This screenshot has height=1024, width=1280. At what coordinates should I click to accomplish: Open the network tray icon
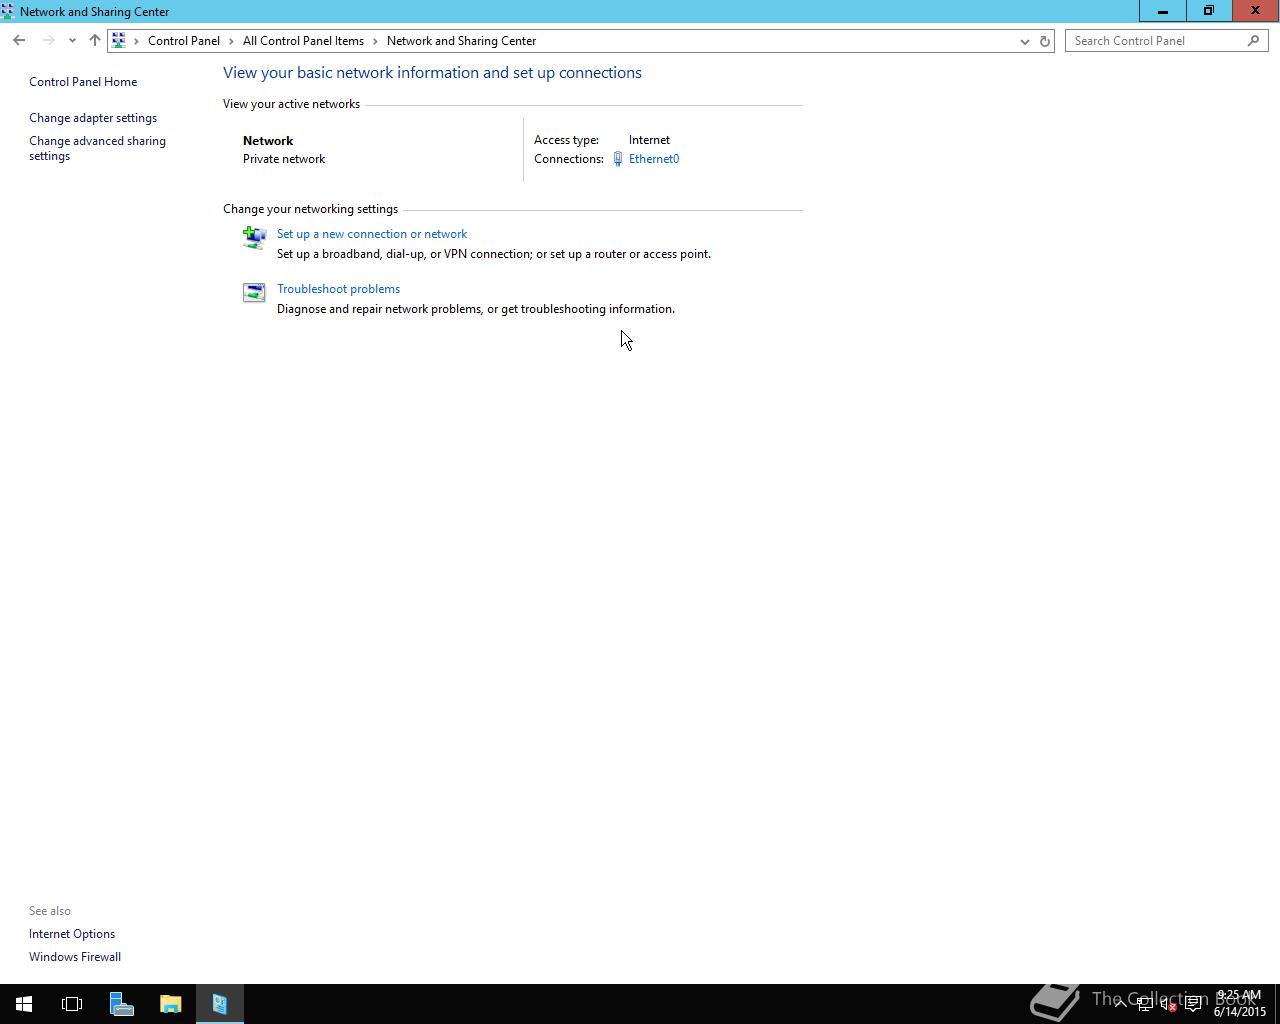(1145, 1004)
